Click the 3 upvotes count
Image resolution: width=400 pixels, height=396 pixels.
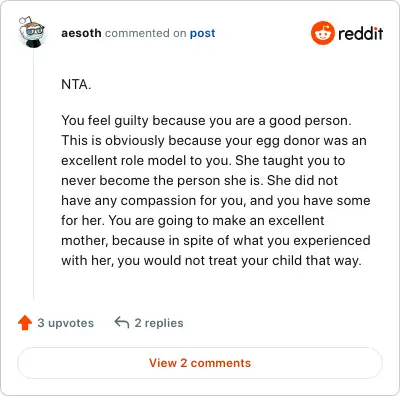click(x=66, y=323)
